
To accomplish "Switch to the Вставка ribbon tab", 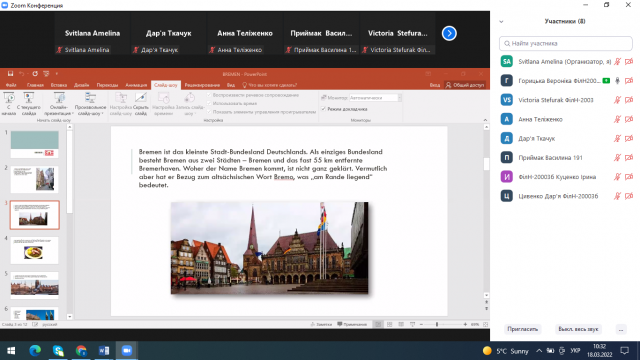I will click(x=59, y=85).
